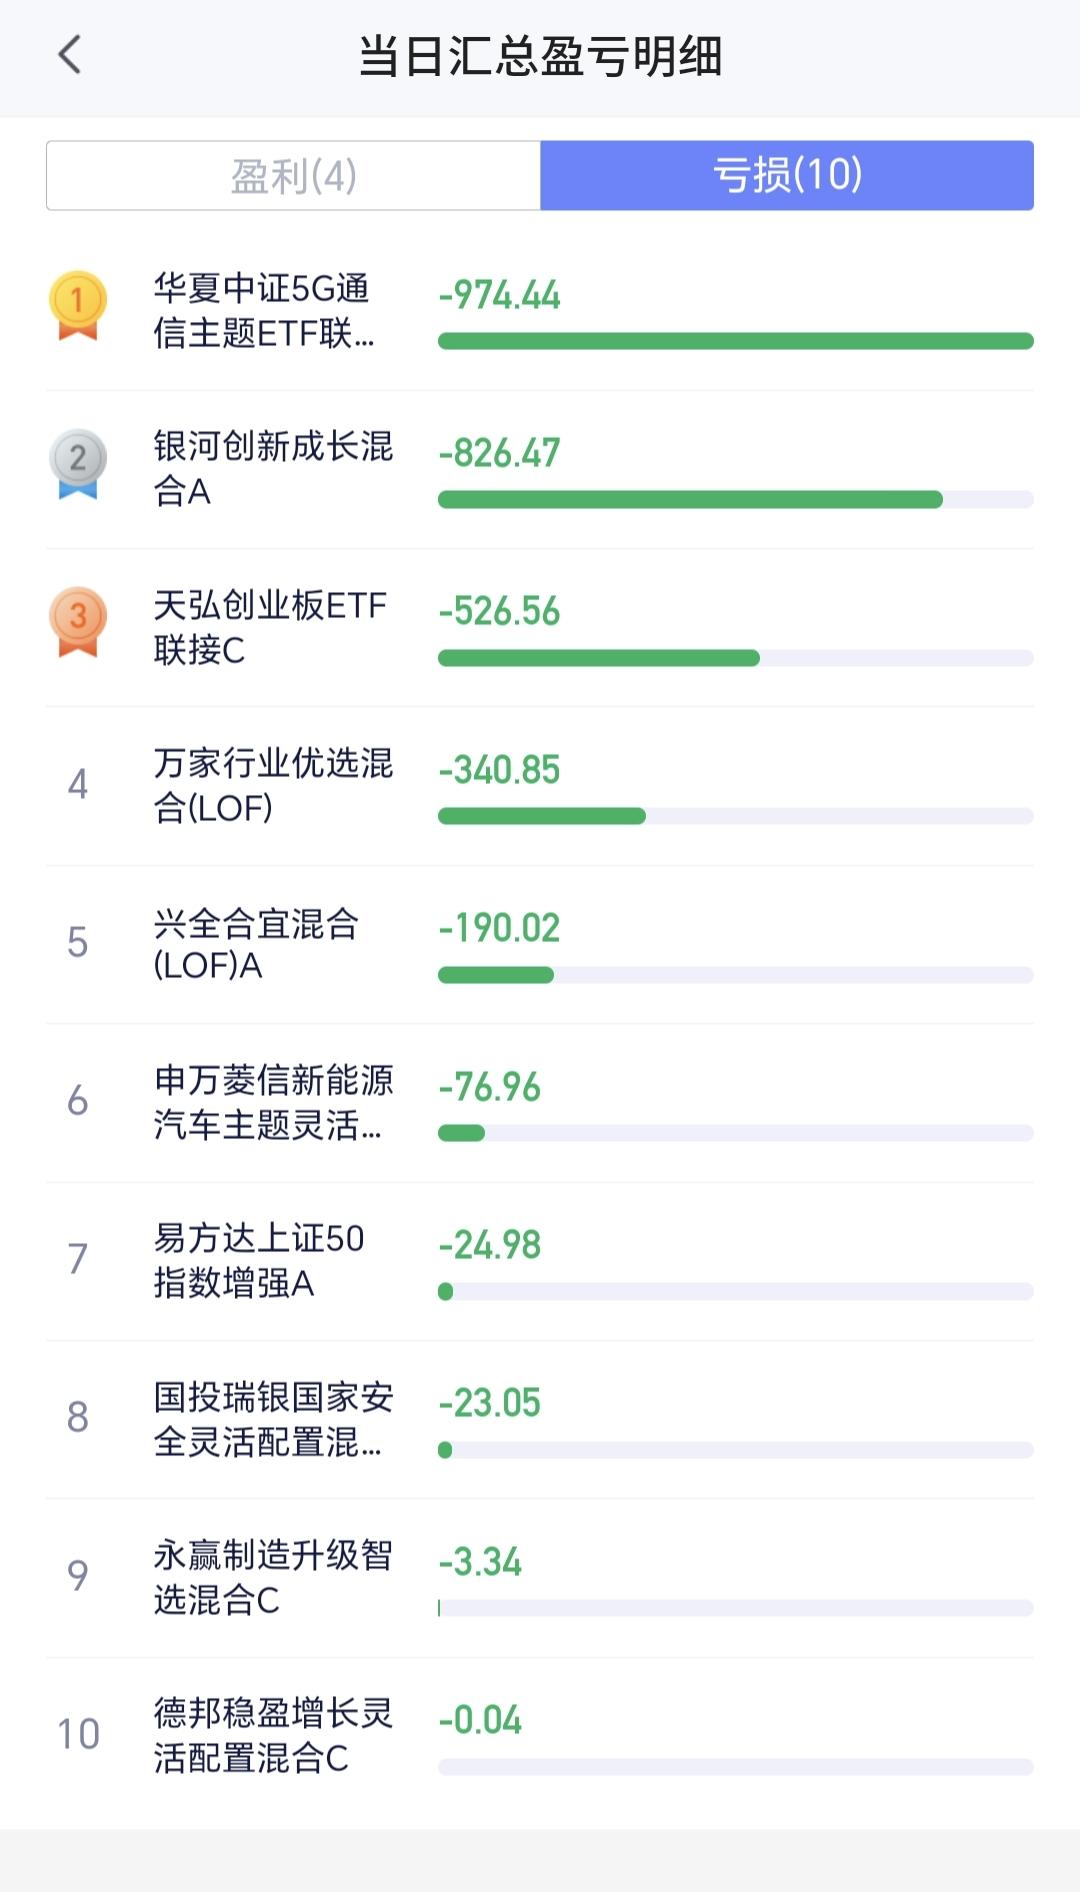Image resolution: width=1080 pixels, height=1892 pixels.
Task: Tap the back arrow icon
Action: click(x=69, y=55)
